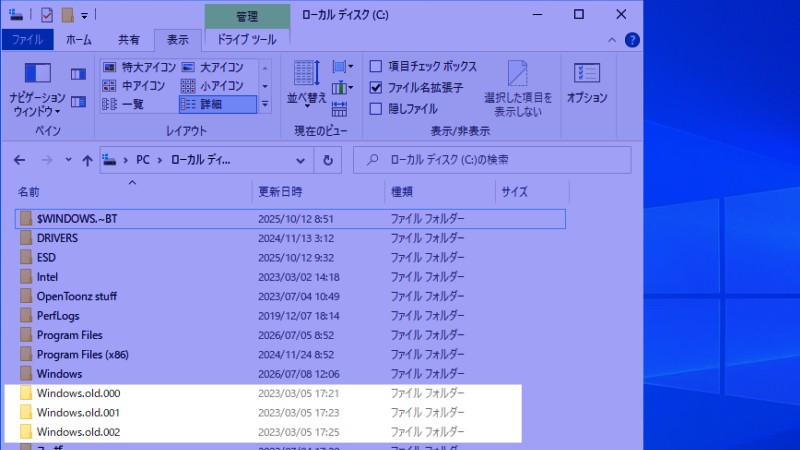Open オプション folder options
Screen dimensions: 800x450
coord(587,84)
